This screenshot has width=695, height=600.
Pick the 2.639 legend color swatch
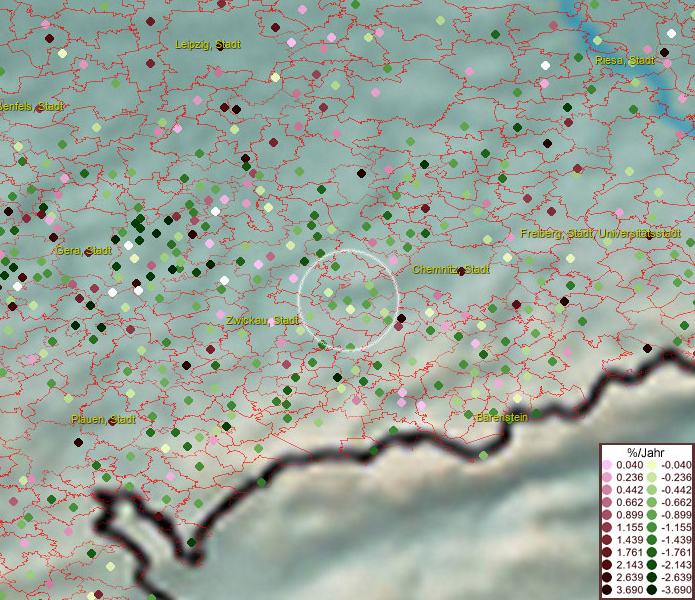[607, 577]
